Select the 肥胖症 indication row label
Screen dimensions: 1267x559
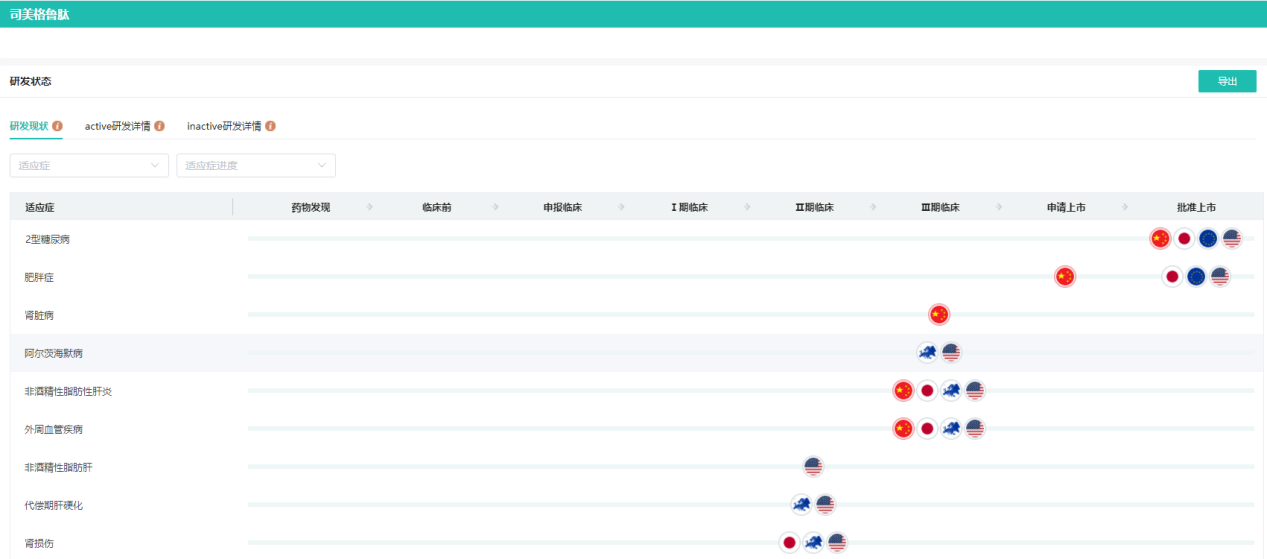pyautogui.click(x=39, y=277)
